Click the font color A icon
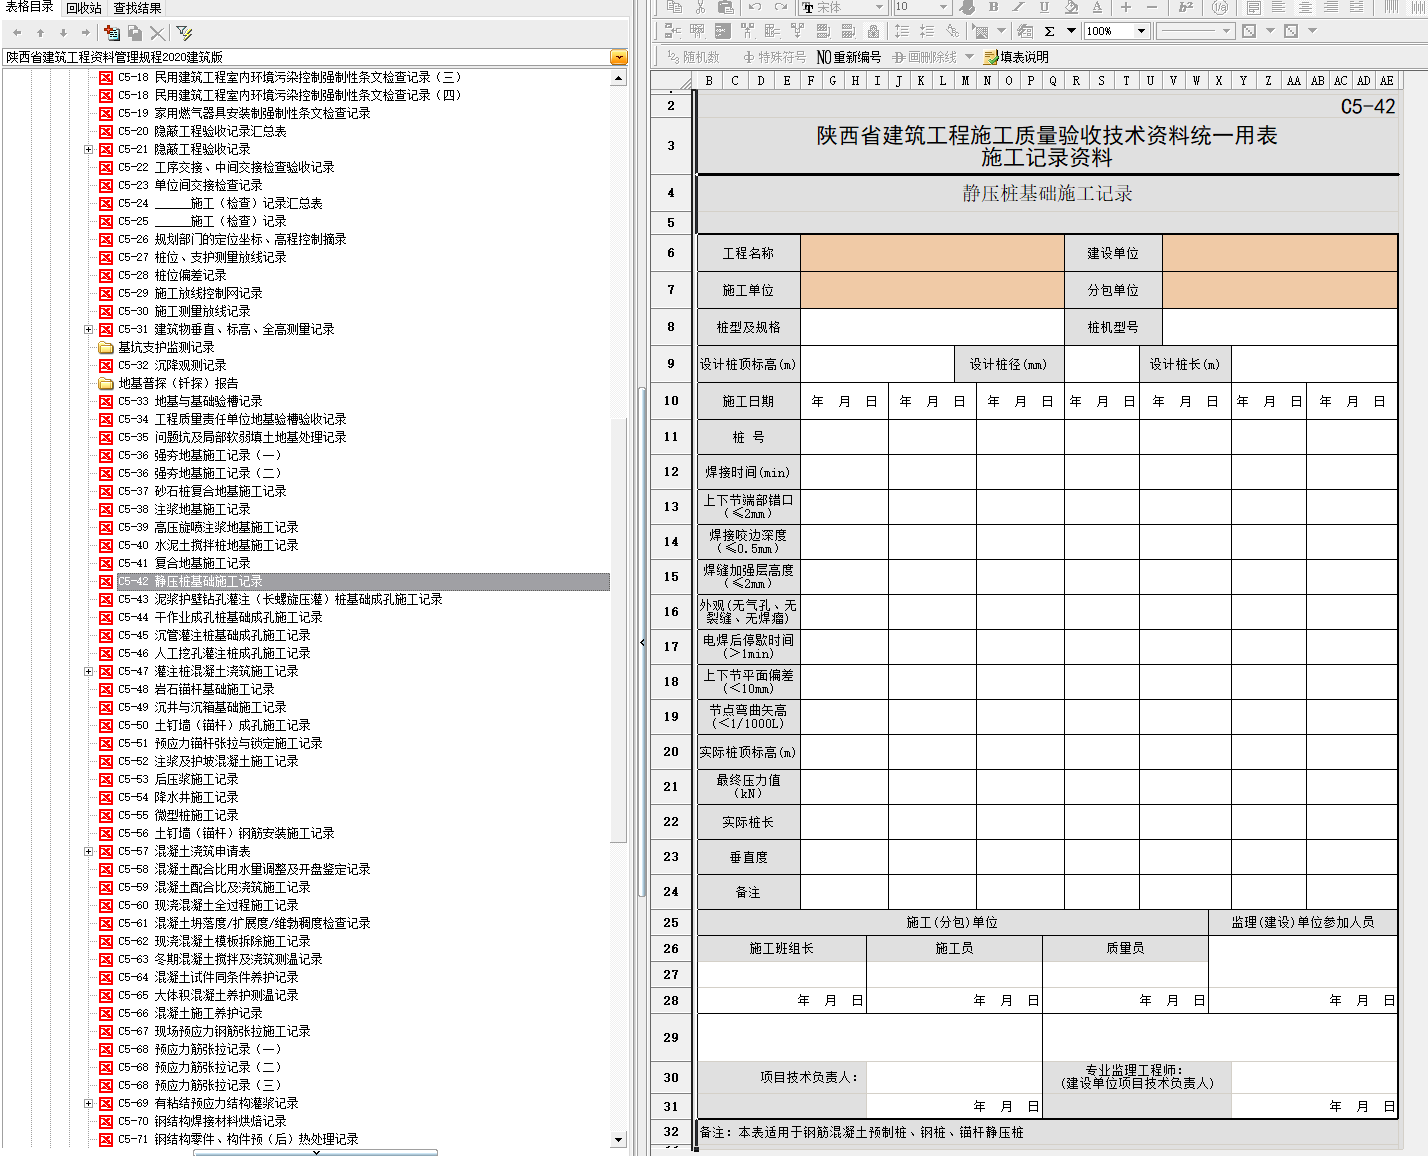Image resolution: width=1428 pixels, height=1156 pixels. pyautogui.click(x=1097, y=7)
